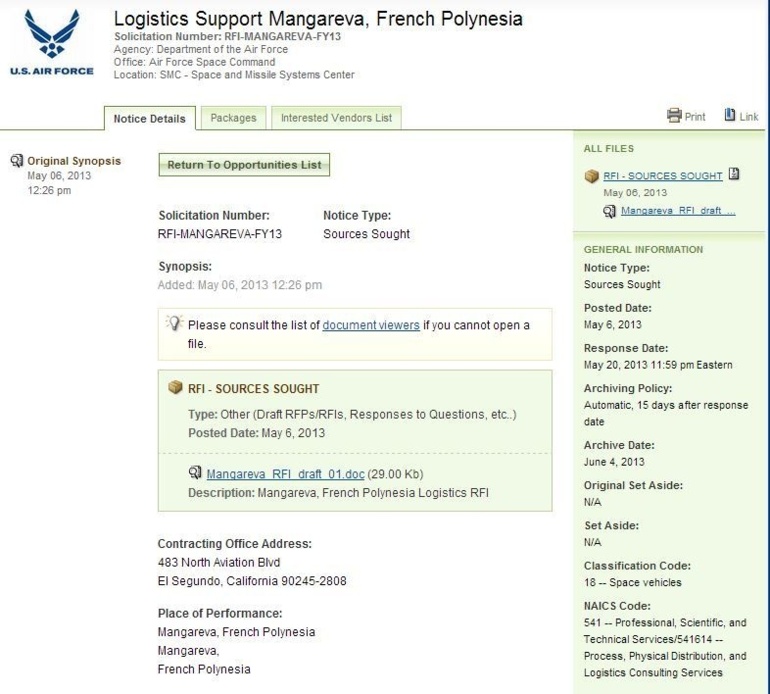This screenshot has height=694, width=770.
Task: Open the Notice Details tab
Action: pyautogui.click(x=150, y=118)
